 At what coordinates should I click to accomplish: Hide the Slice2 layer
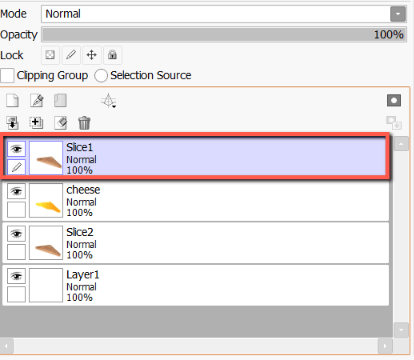pos(16,234)
